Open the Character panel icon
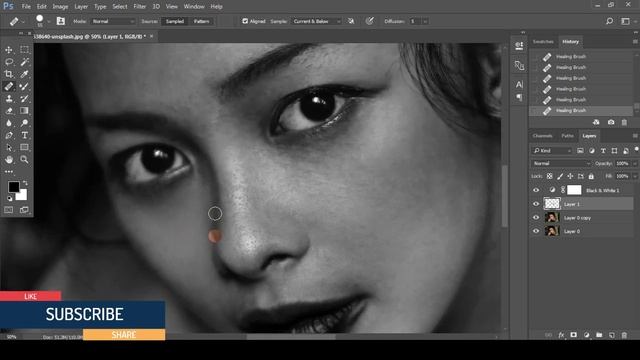The height and width of the screenshot is (360, 640). click(519, 84)
